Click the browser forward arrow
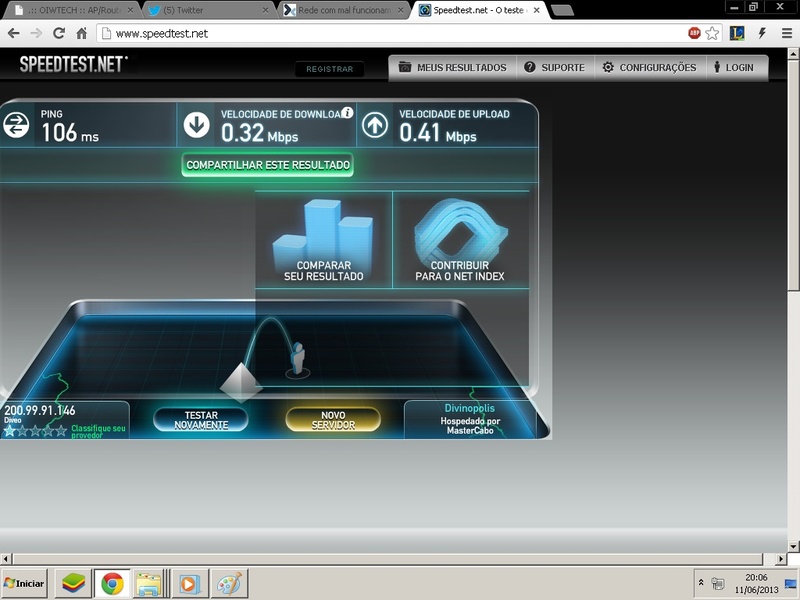 (x=36, y=34)
